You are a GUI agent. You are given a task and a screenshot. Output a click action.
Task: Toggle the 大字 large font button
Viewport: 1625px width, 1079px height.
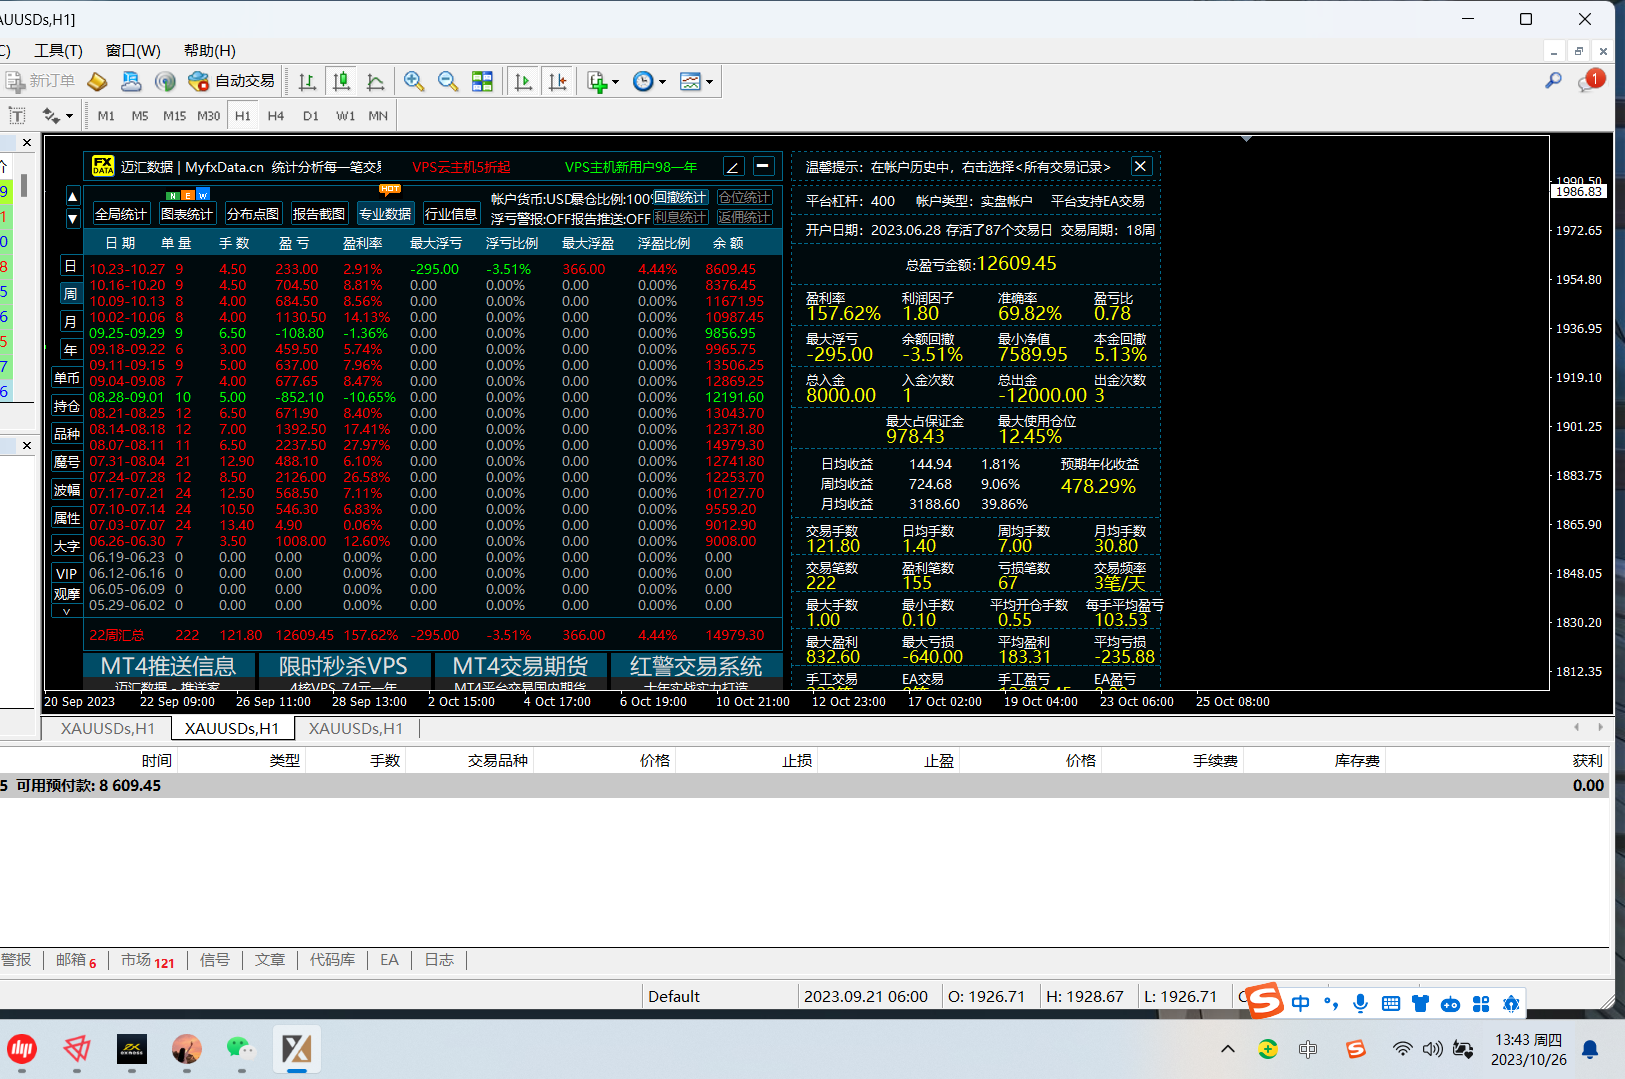pos(67,546)
